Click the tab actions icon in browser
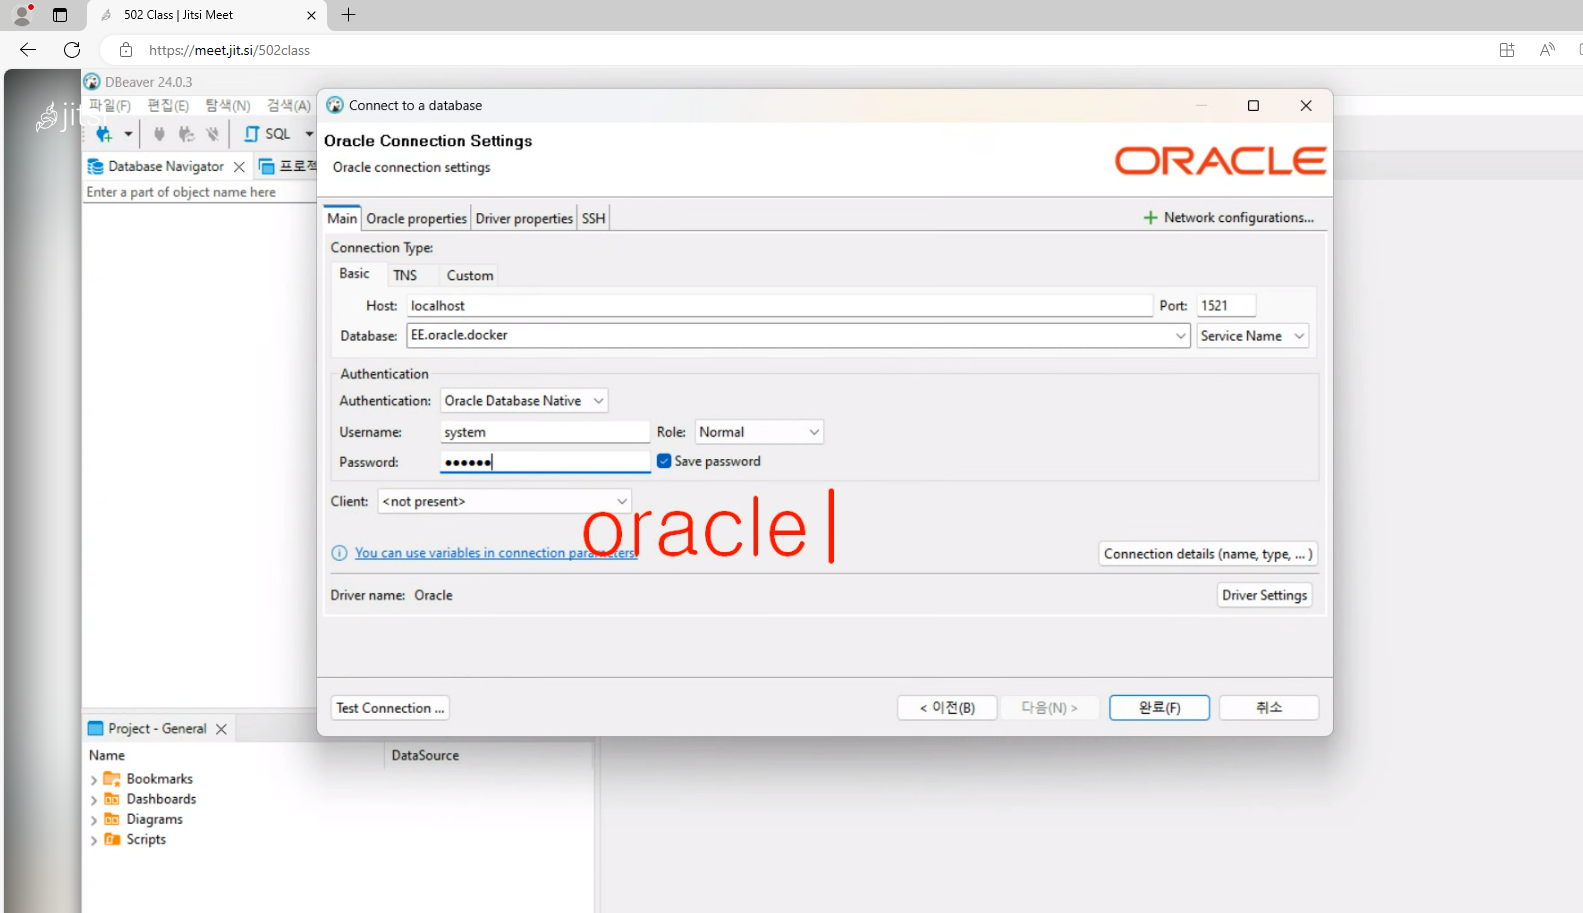The height and width of the screenshot is (913, 1583). (x=60, y=15)
